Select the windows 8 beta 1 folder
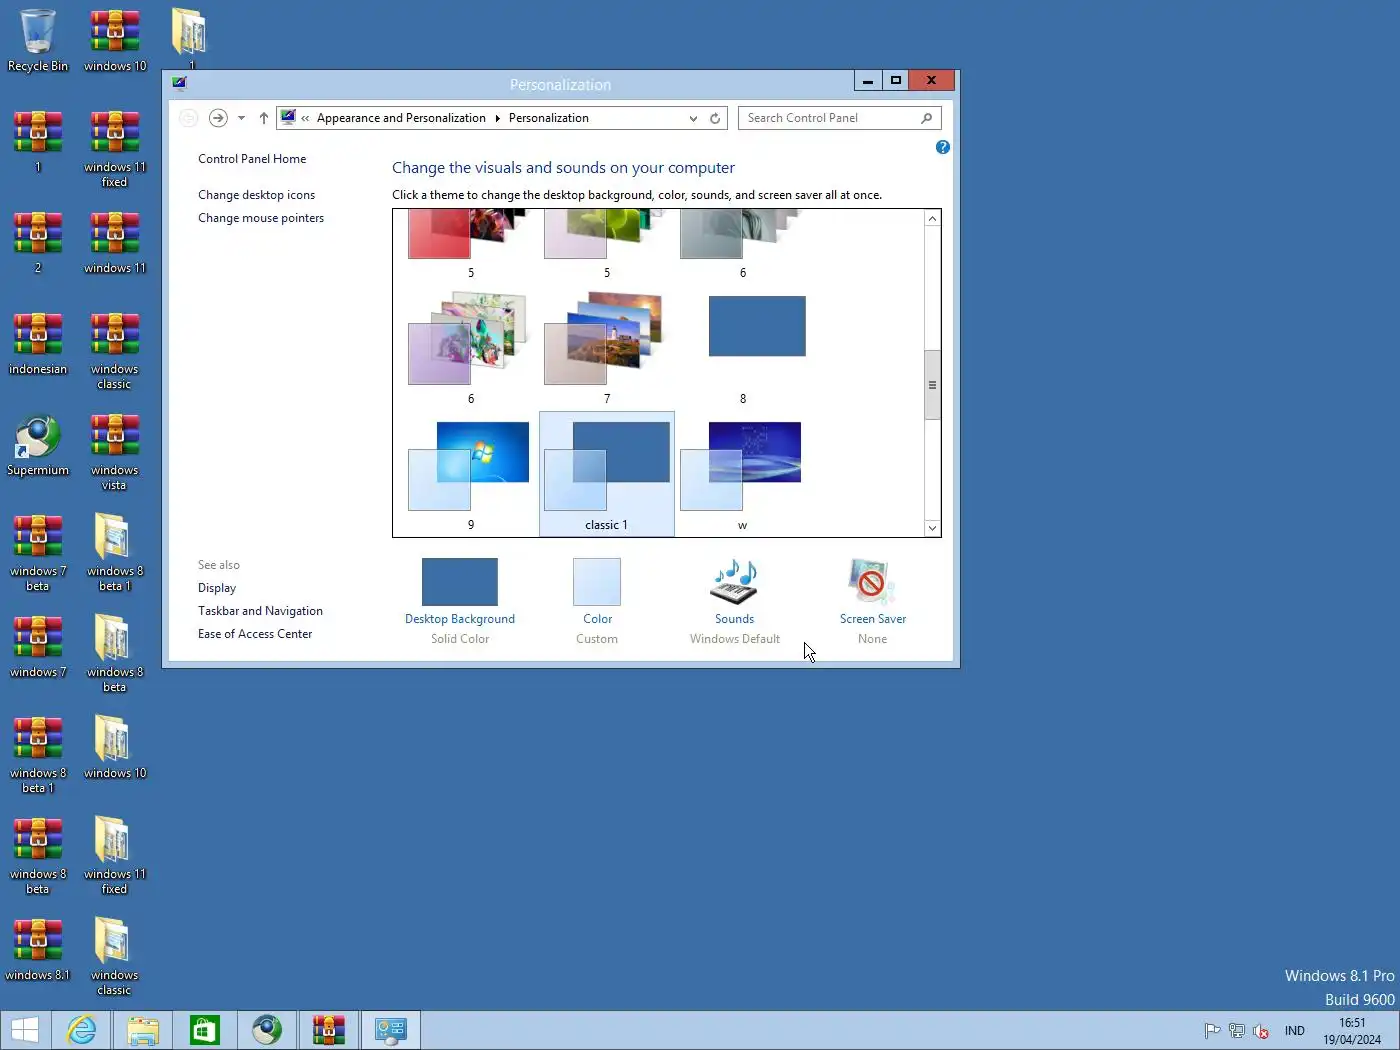This screenshot has width=1400, height=1050. pos(115,553)
